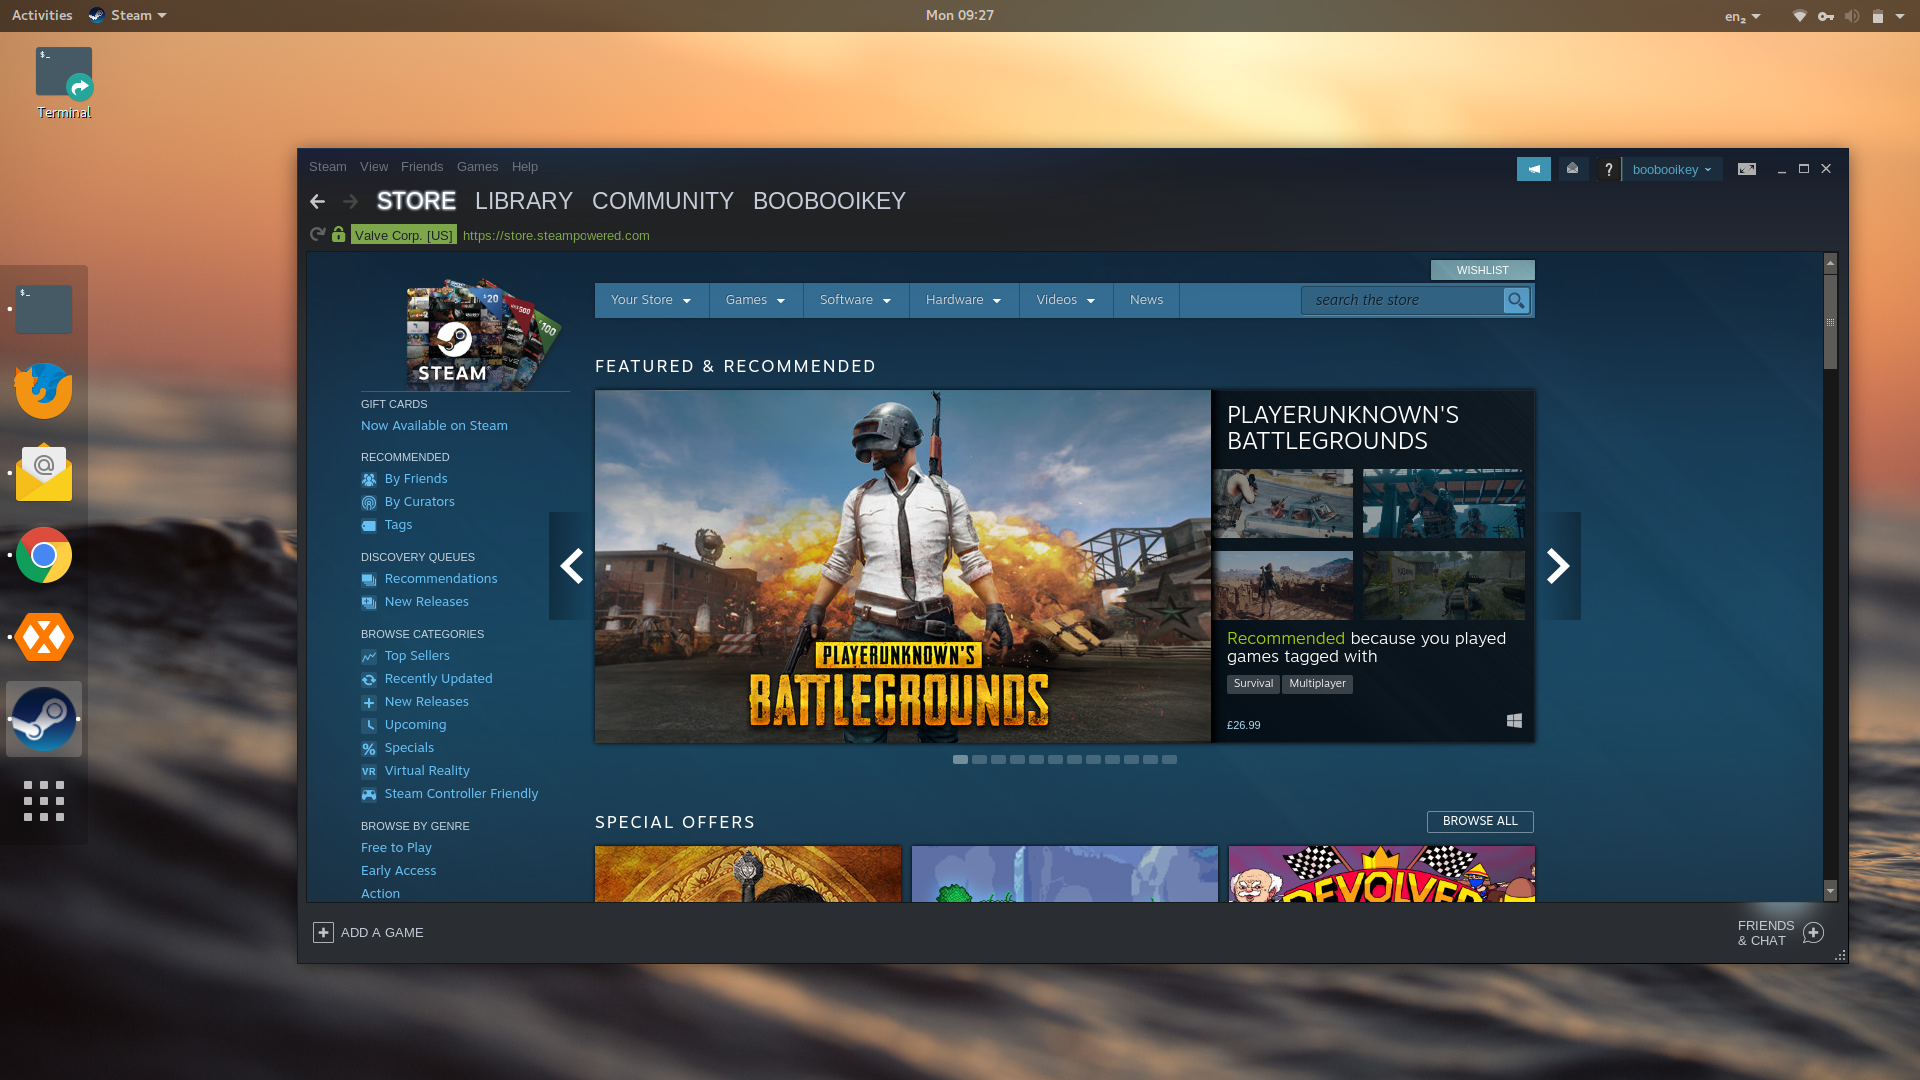The height and width of the screenshot is (1080, 1920).
Task: Click the Survival tag
Action: pyautogui.click(x=1253, y=684)
